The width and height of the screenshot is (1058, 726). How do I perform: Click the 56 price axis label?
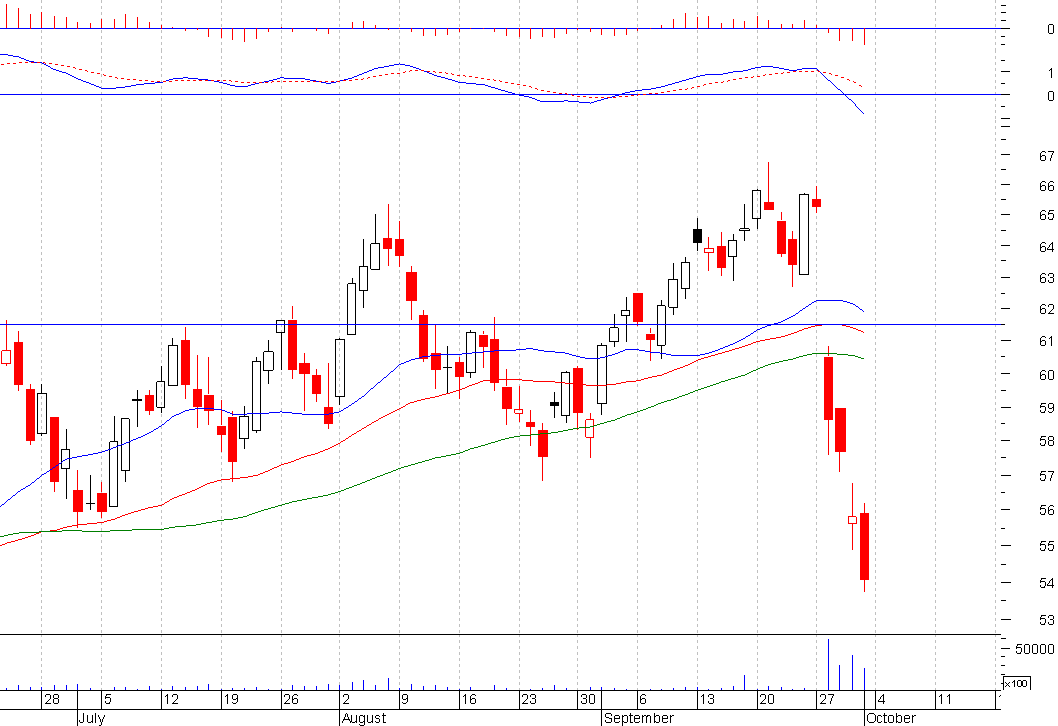(1047, 511)
